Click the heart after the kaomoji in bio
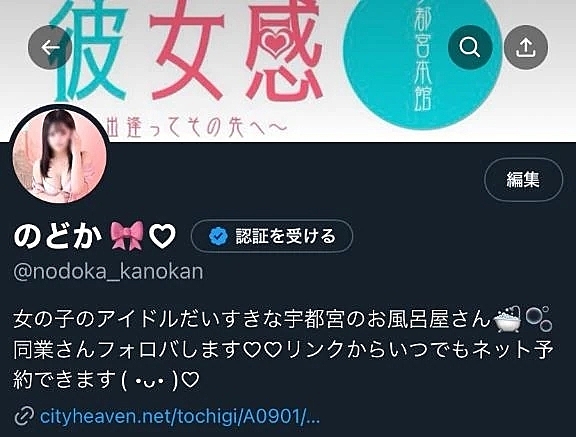Viewport: 576px width, 437px height. [x=191, y=380]
